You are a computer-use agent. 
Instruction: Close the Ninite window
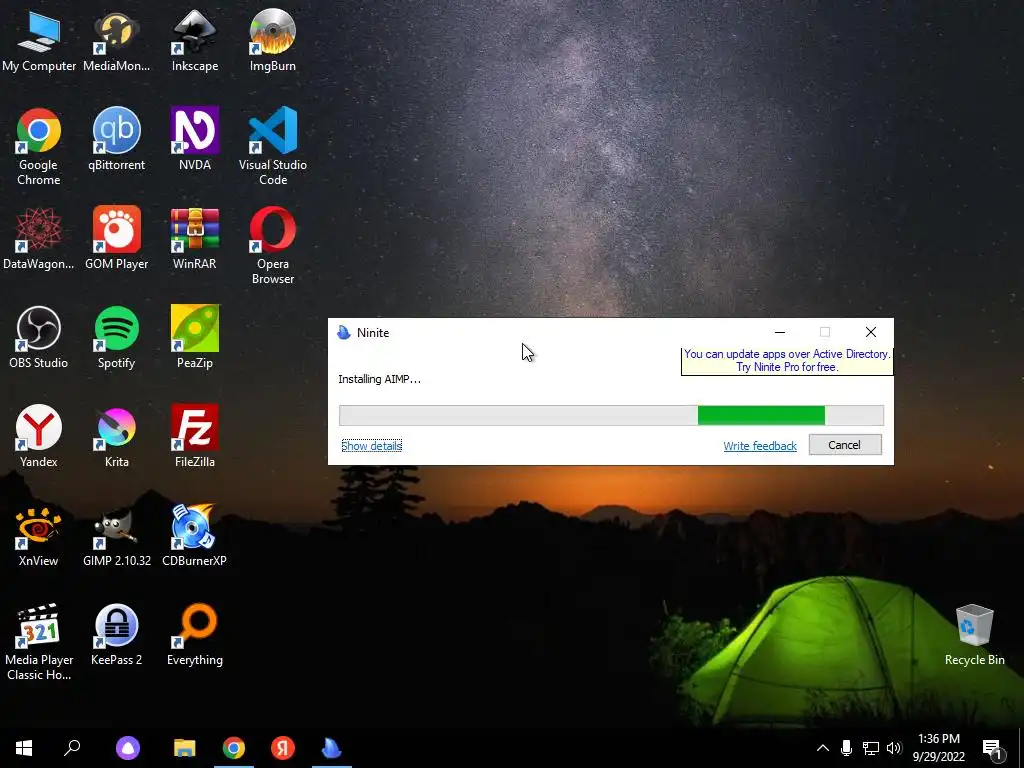(x=871, y=332)
